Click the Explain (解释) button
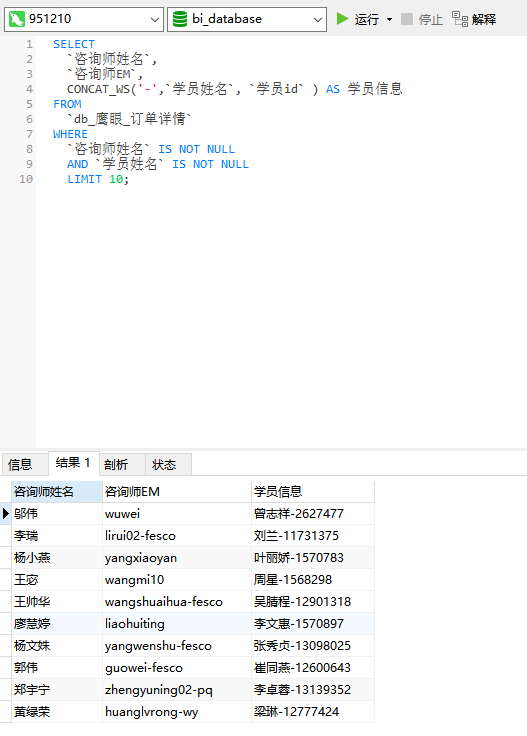This screenshot has height=736, width=527. tap(474, 19)
